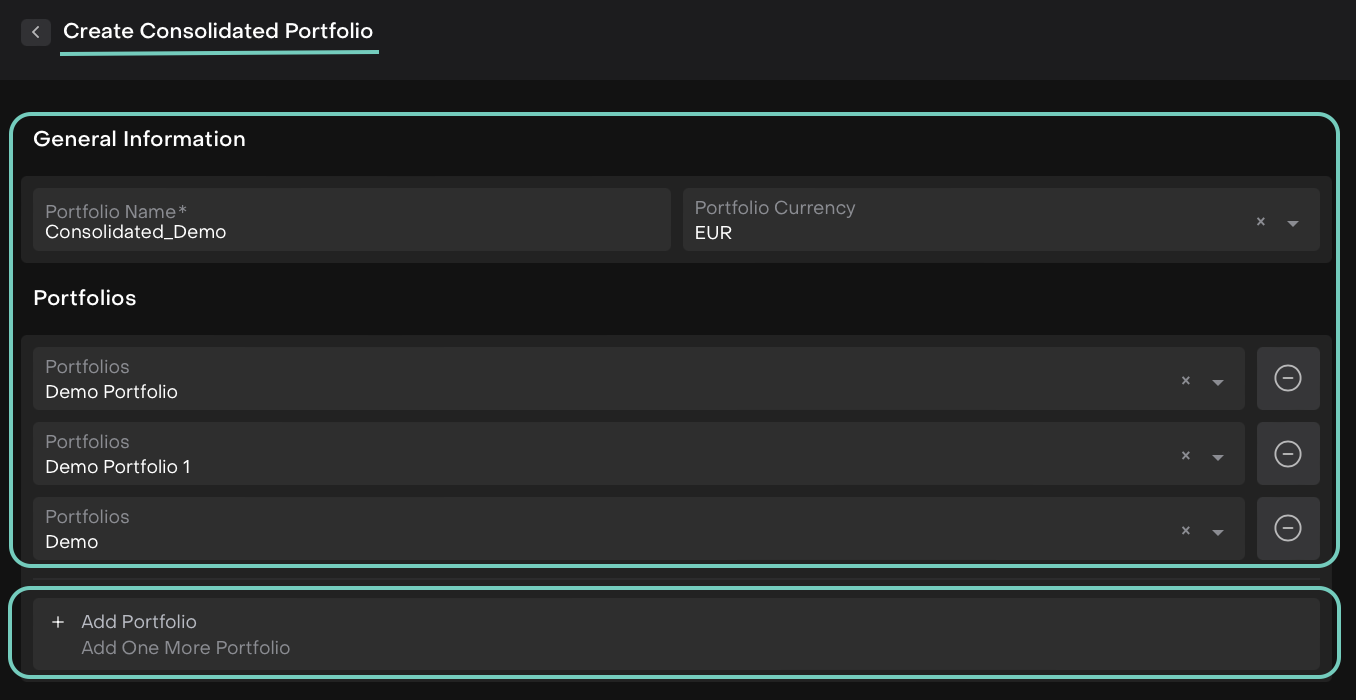Clear the Demo Portfolio selection
Viewport: 1356px width, 700px height.
1186,381
